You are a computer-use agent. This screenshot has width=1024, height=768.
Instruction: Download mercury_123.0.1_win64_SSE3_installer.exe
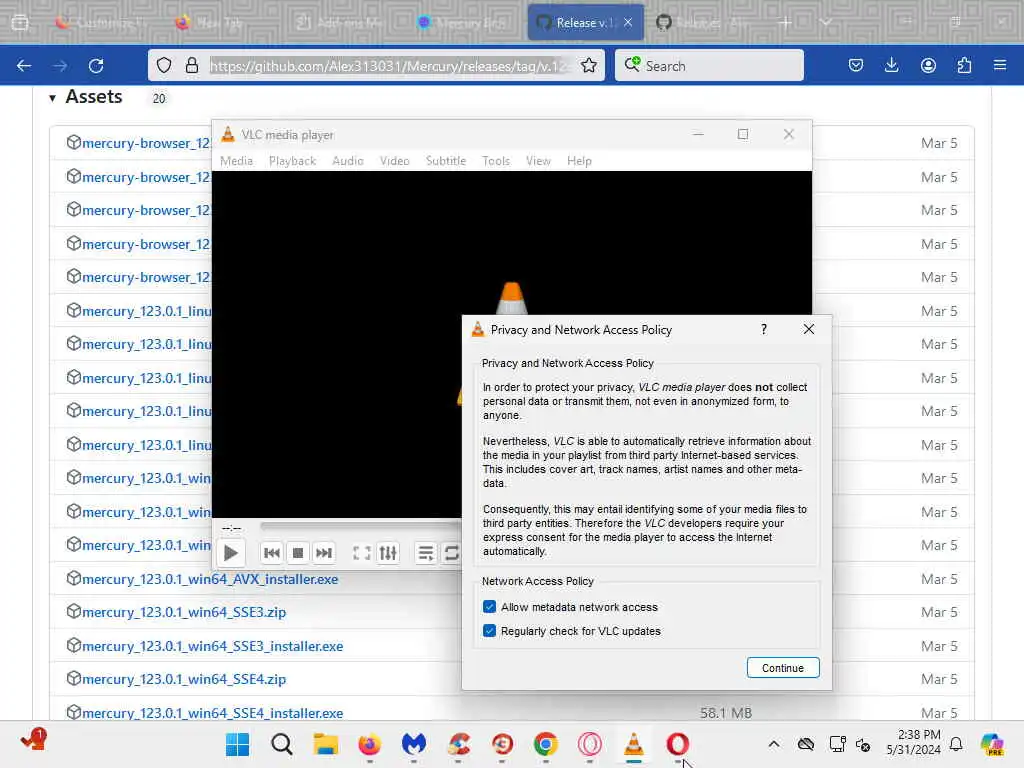(212, 646)
